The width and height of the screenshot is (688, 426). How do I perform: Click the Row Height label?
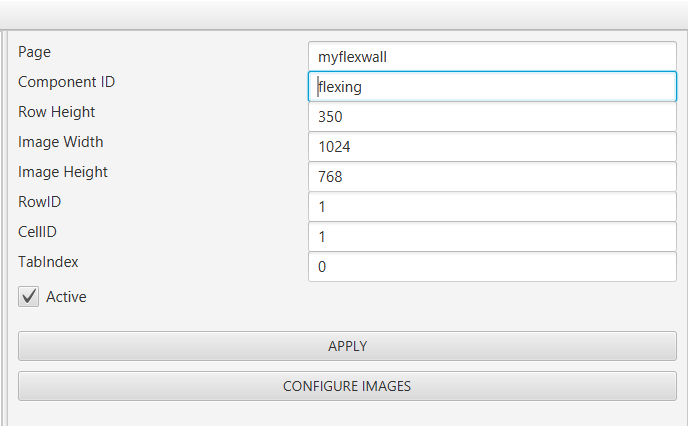tap(56, 112)
